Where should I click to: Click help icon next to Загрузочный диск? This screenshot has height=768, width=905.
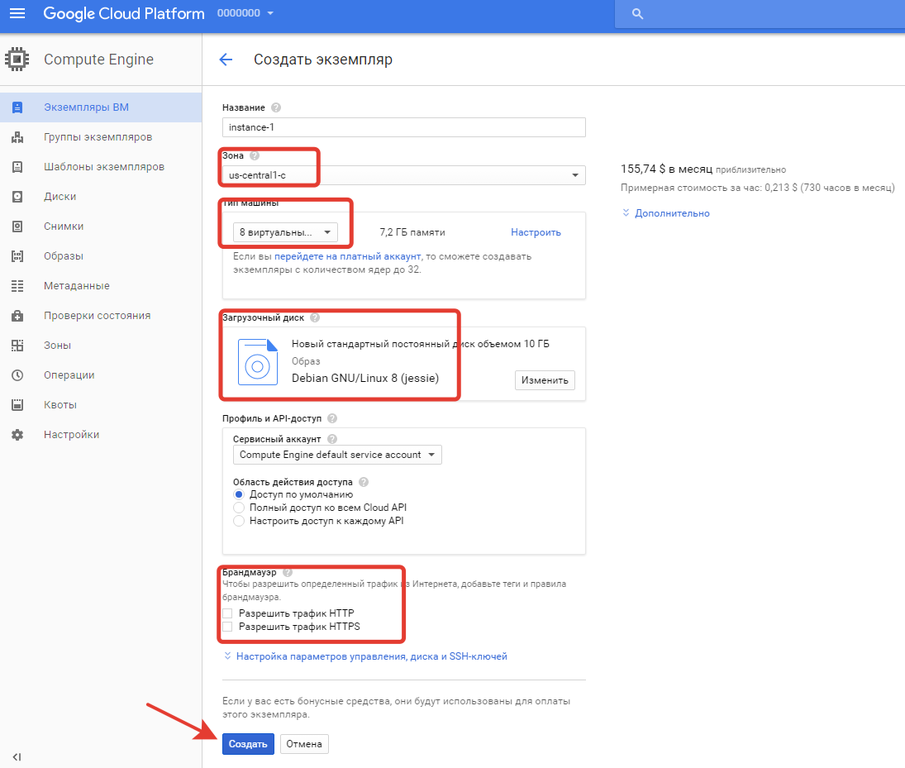pyautogui.click(x=315, y=317)
